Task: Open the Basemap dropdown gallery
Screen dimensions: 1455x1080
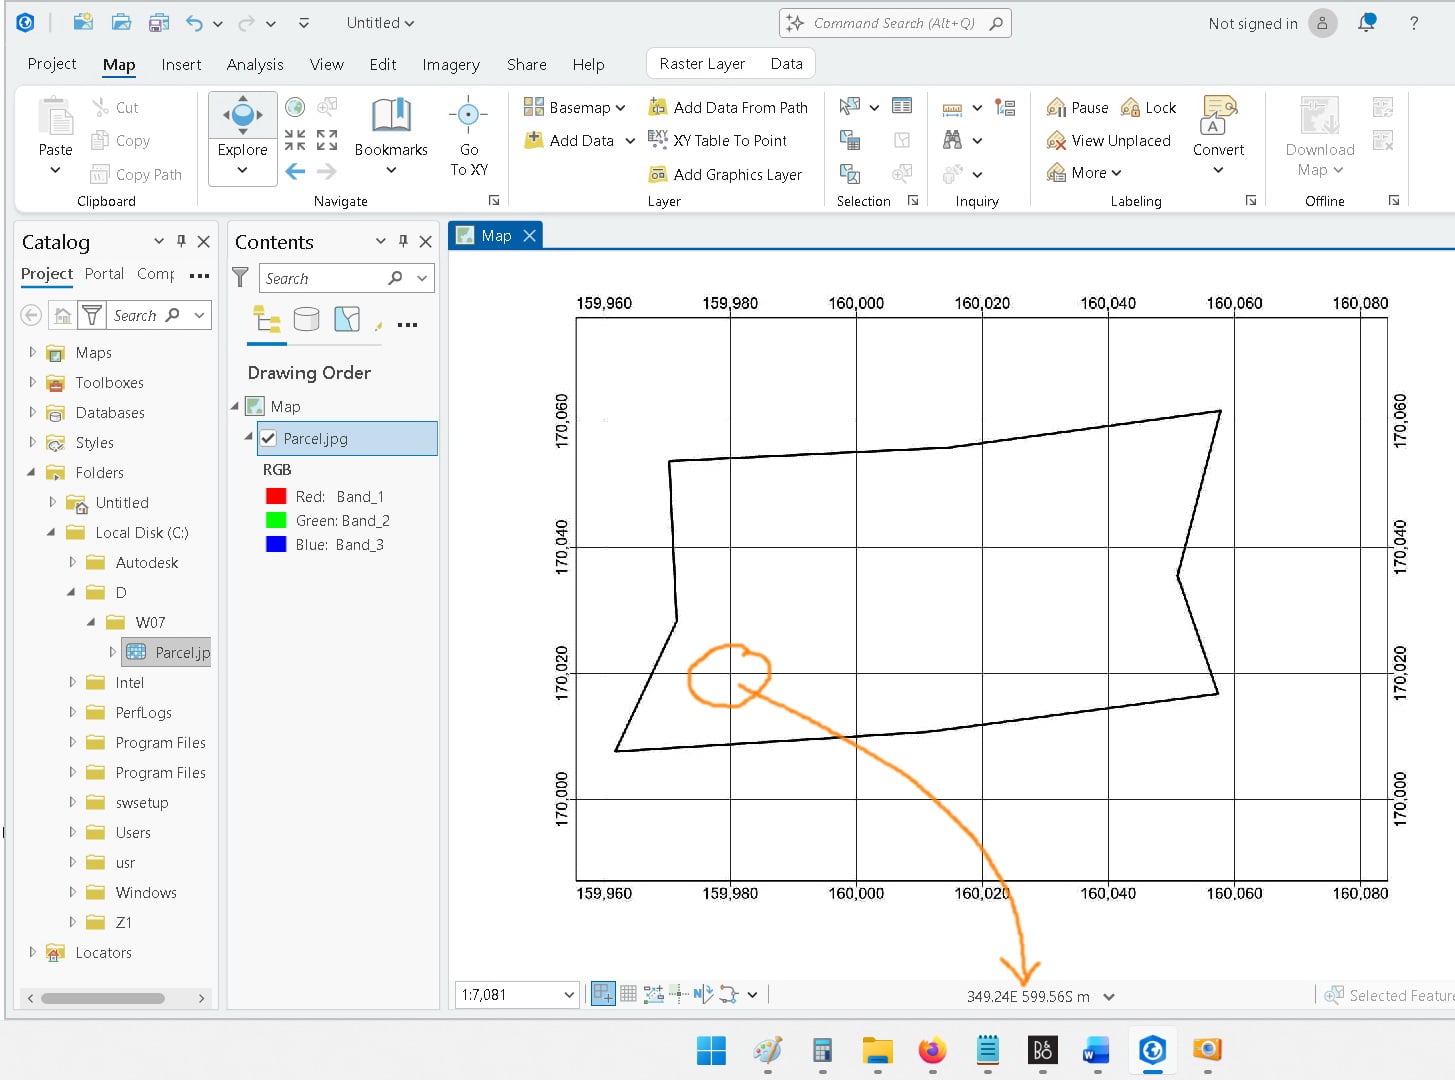Action: tap(575, 107)
